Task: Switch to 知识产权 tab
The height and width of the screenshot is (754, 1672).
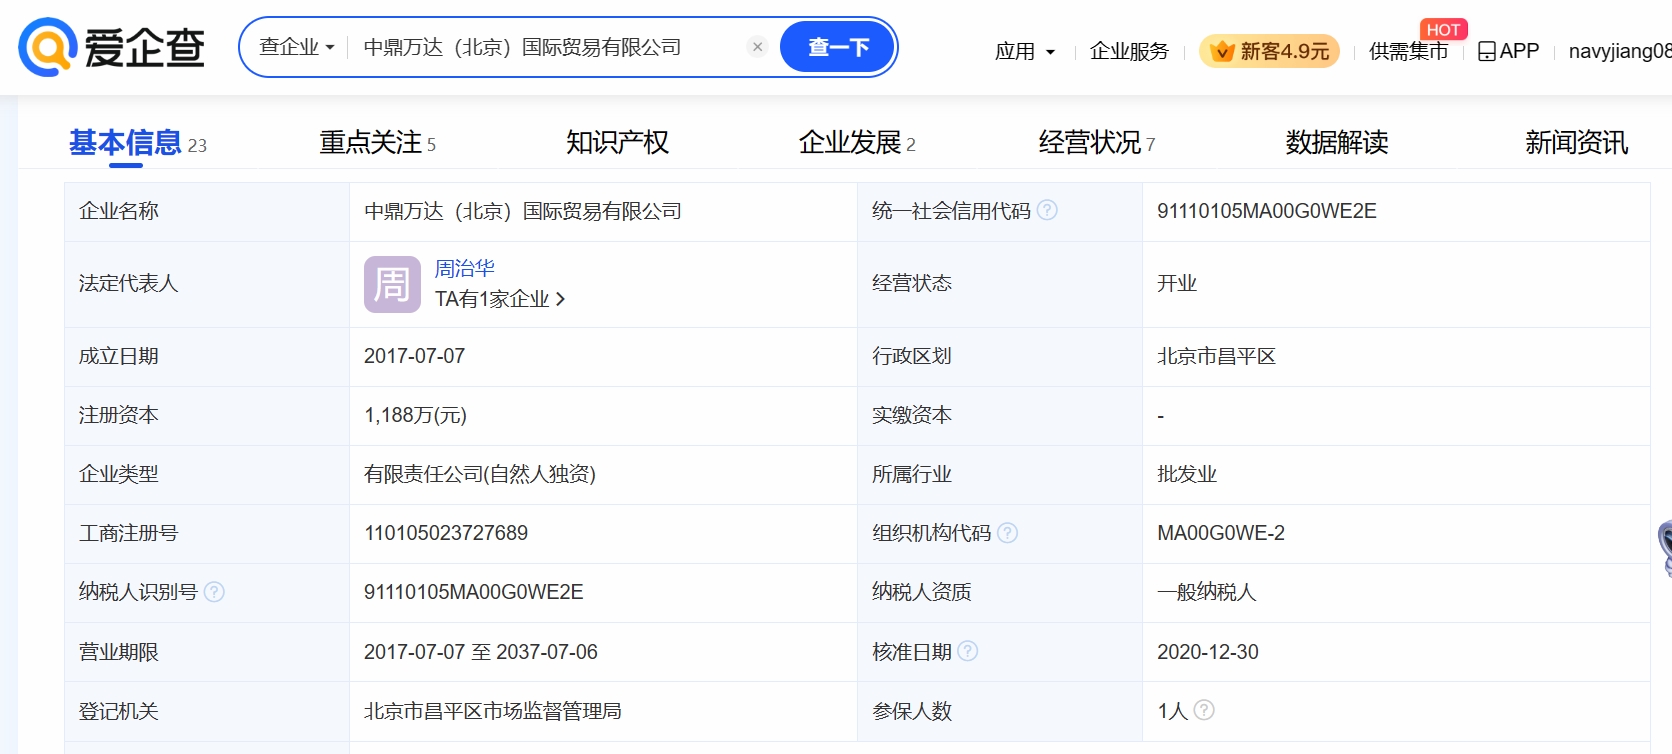Action: [617, 143]
